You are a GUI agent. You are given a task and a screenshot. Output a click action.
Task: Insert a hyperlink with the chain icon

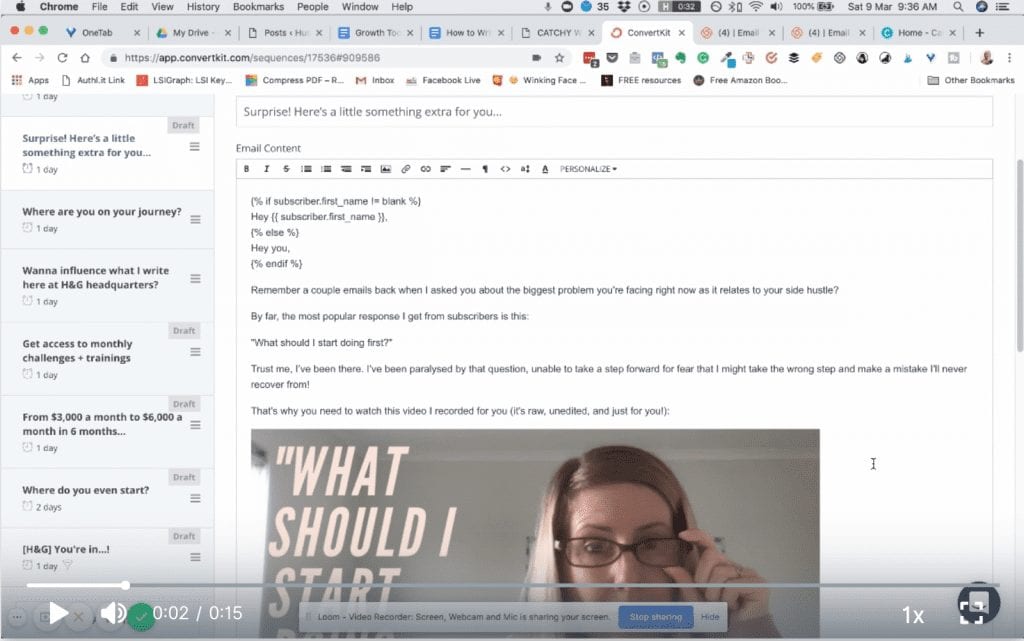click(426, 169)
